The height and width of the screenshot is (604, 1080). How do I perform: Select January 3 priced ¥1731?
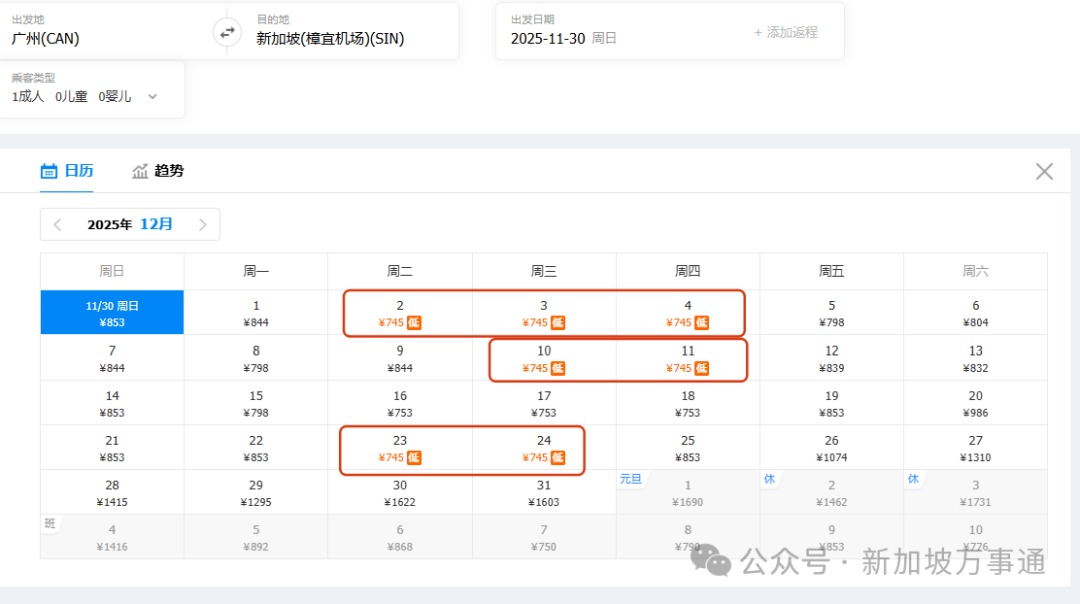tap(976, 492)
